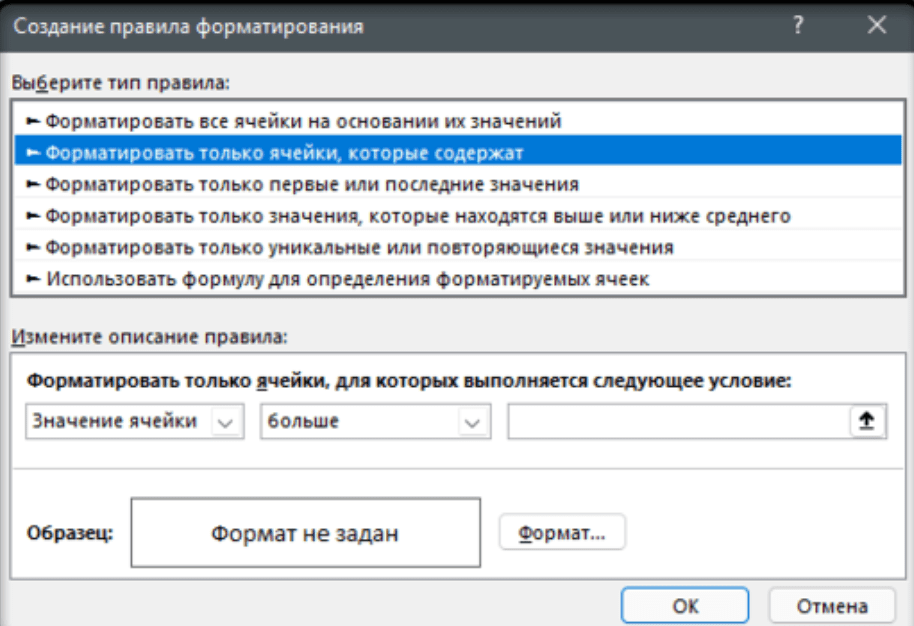Open the "Формат..." settings button
Screen dimensions: 914x626
point(562,533)
